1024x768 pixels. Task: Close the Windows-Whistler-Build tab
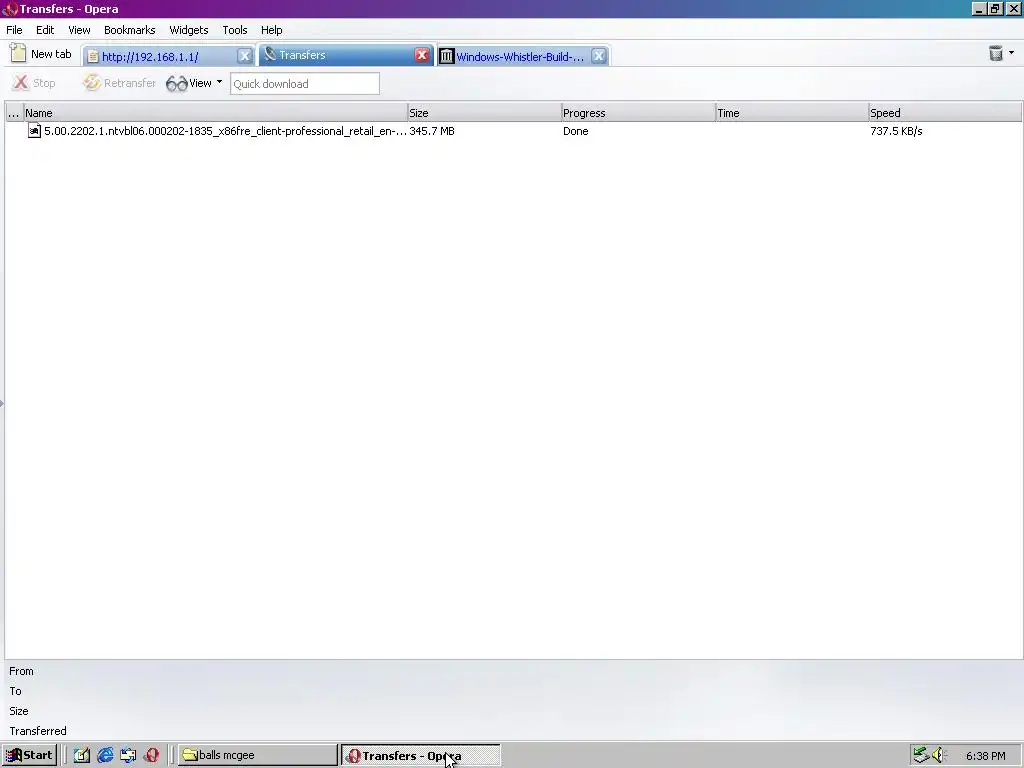(599, 56)
